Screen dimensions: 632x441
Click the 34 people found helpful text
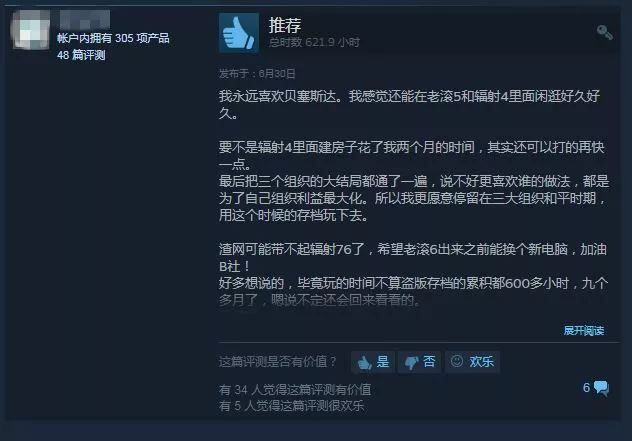tap(295, 389)
